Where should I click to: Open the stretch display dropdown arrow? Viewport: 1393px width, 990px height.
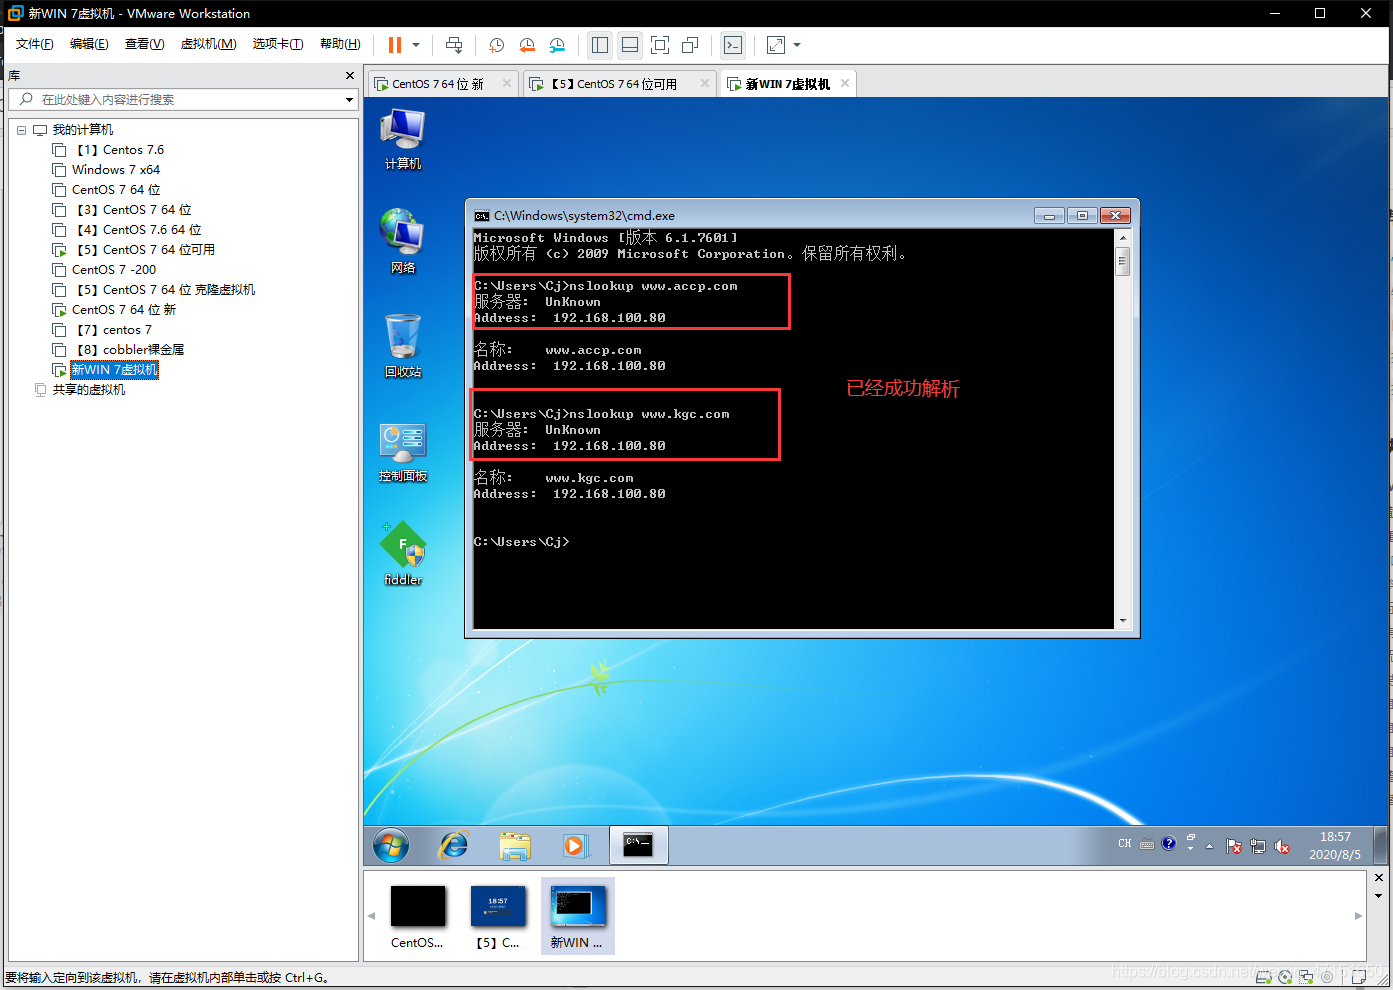(797, 45)
